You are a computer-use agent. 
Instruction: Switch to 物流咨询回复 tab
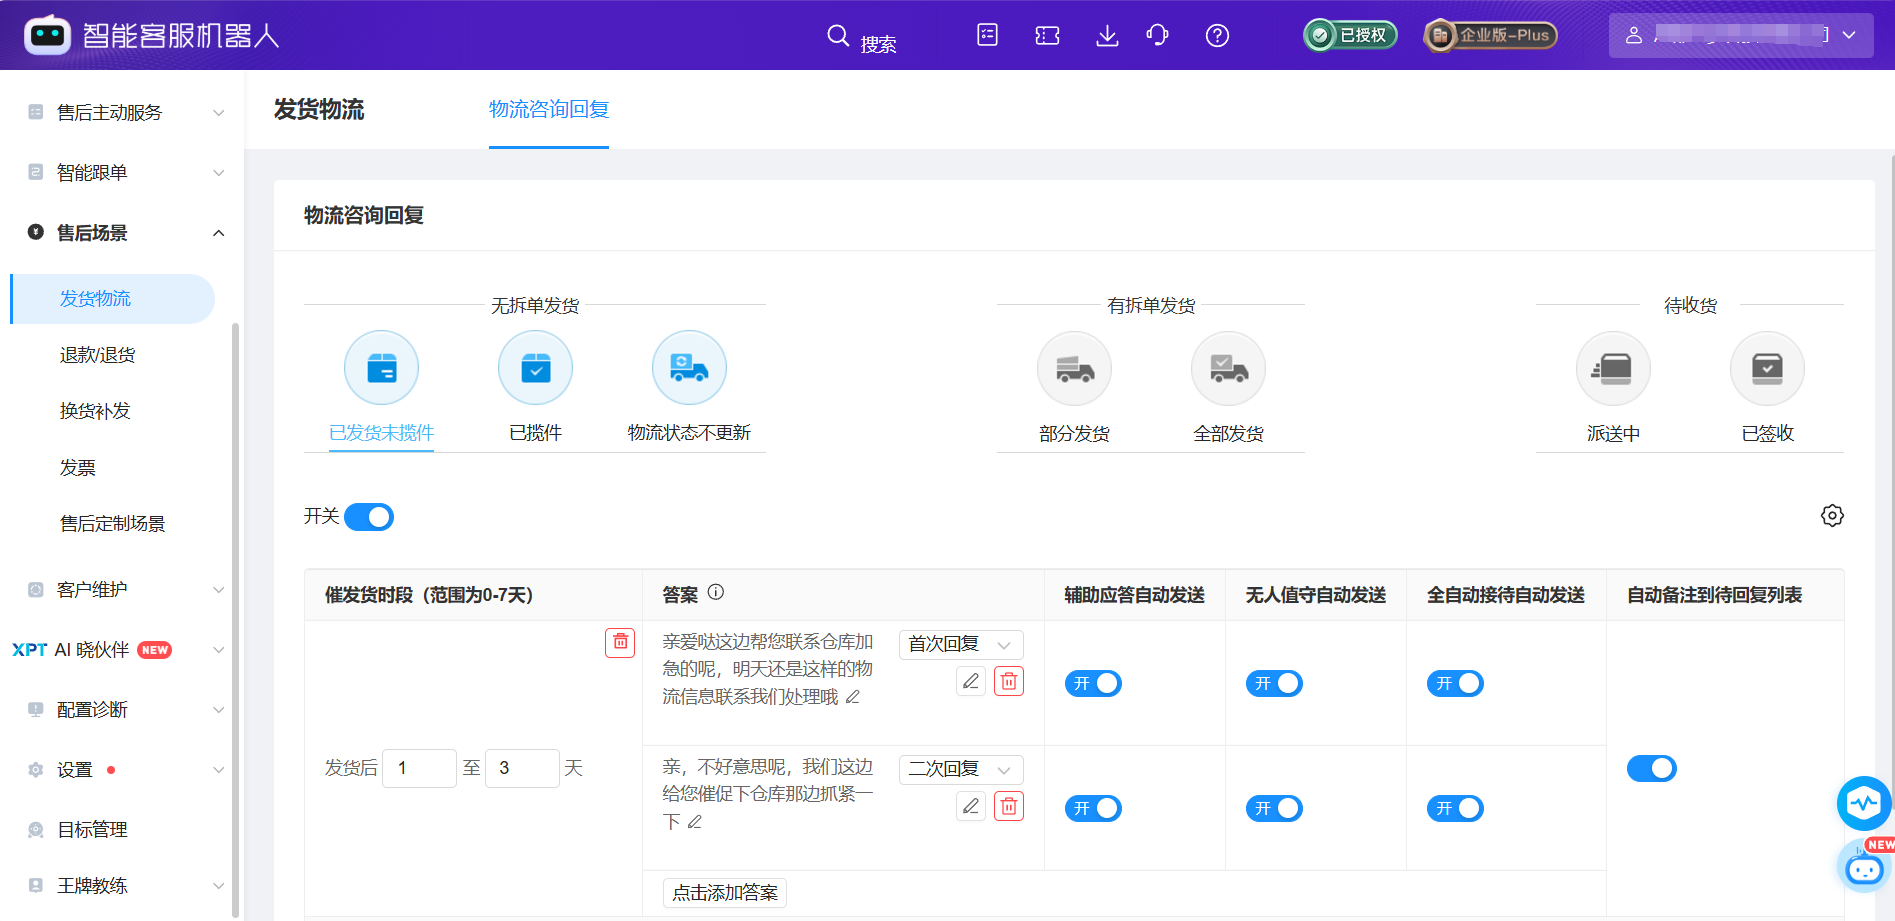(x=549, y=109)
